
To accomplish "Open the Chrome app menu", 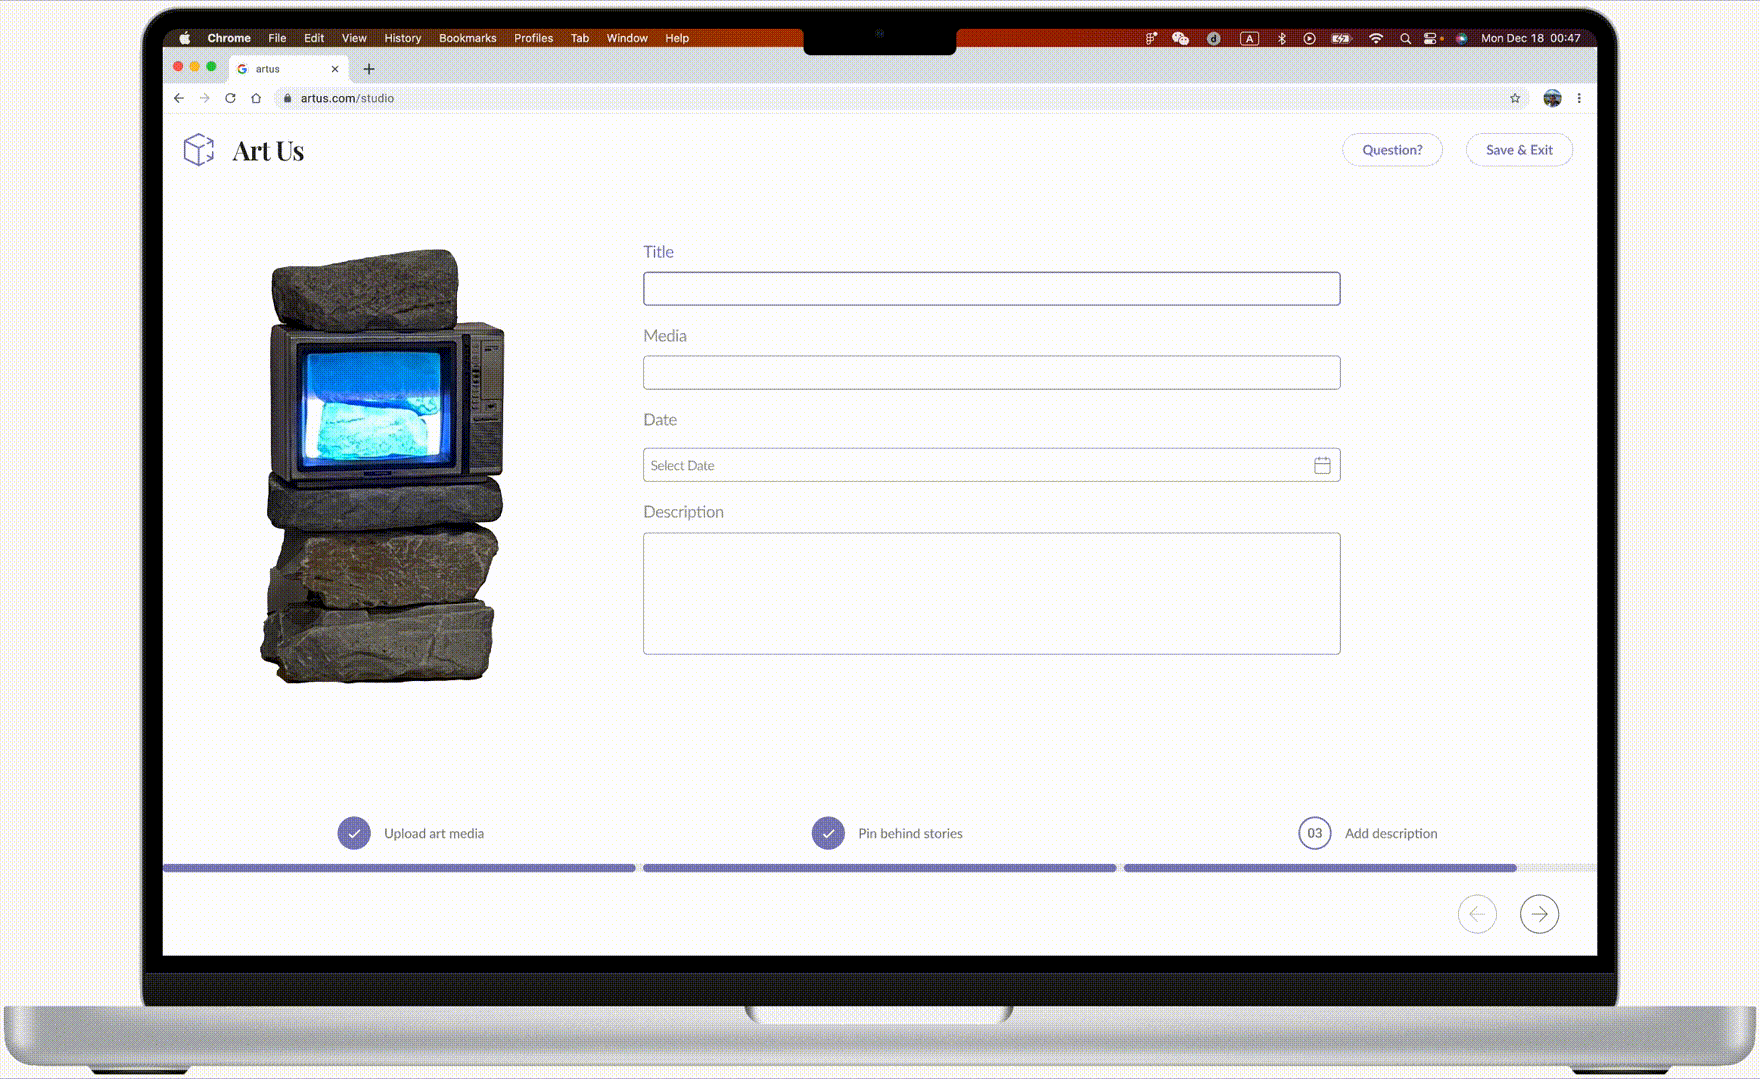I will coord(229,38).
